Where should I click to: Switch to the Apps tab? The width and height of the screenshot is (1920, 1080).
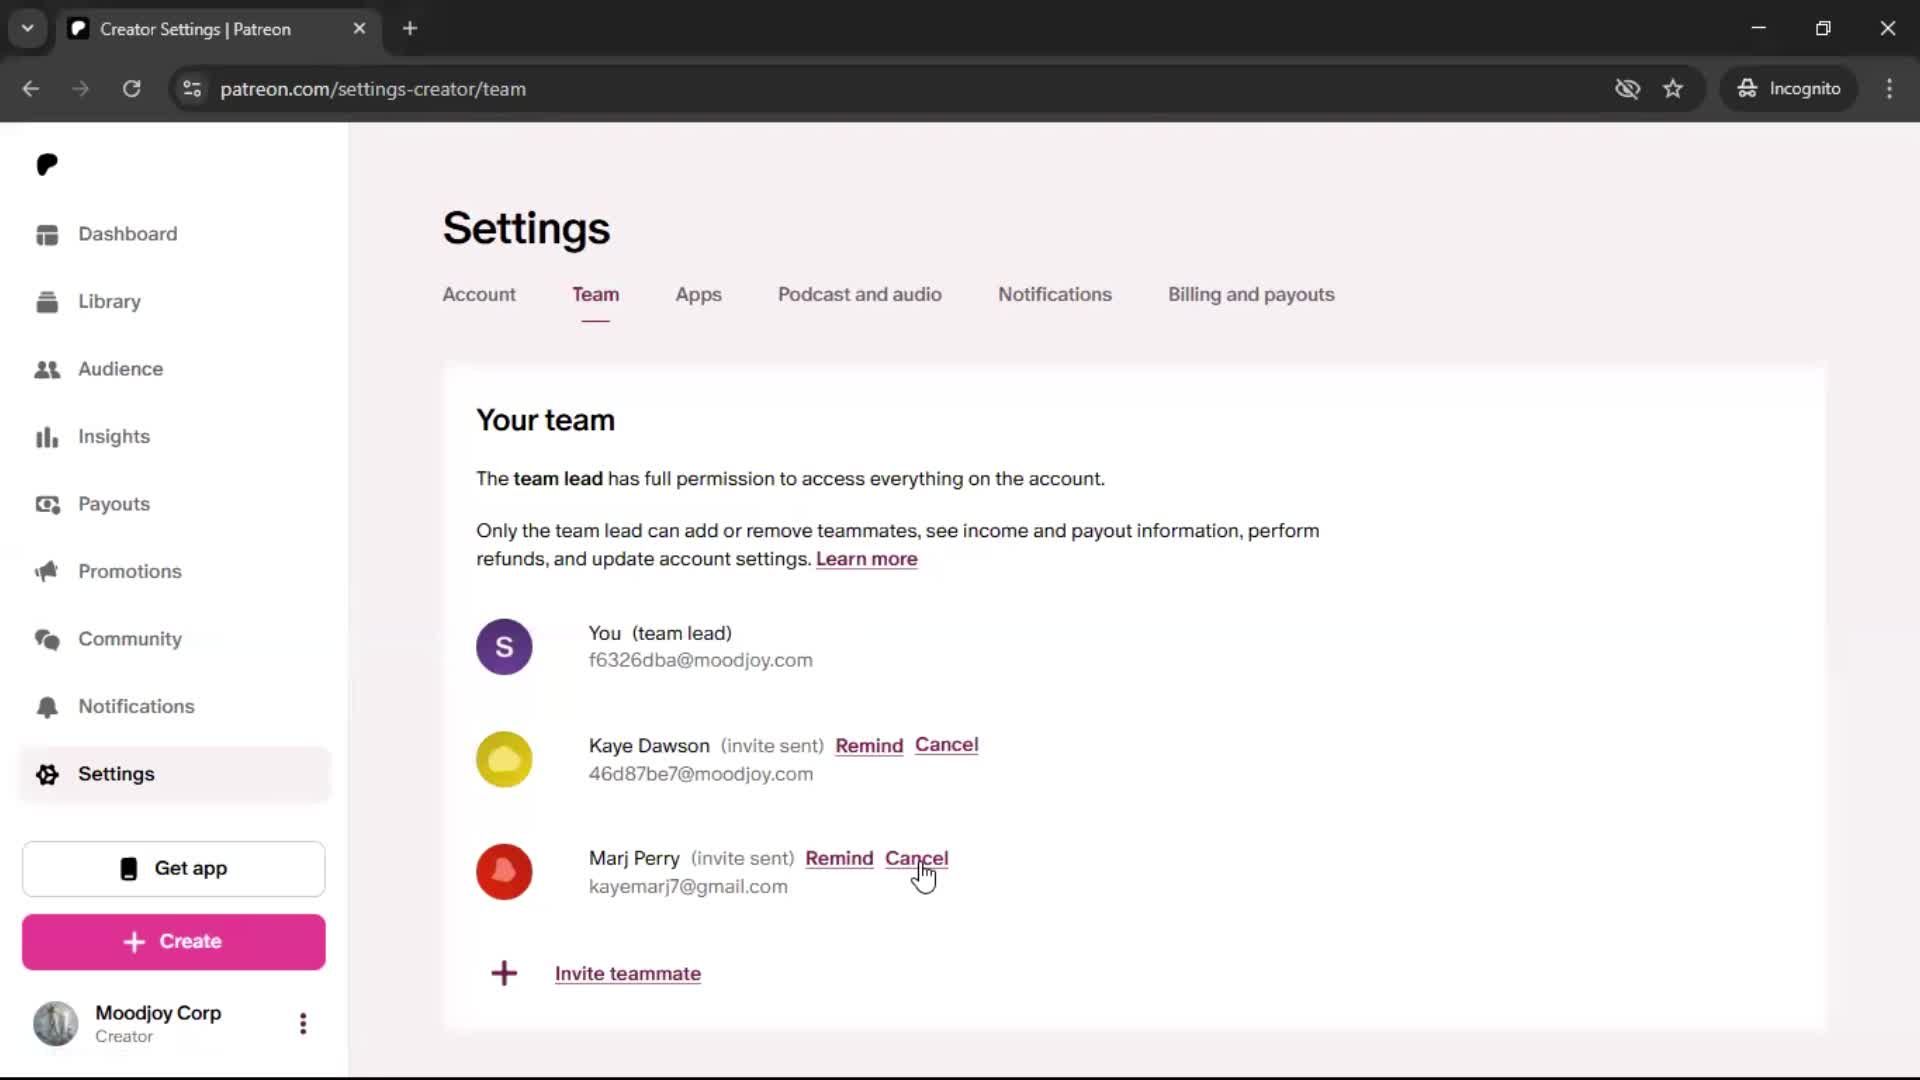pyautogui.click(x=698, y=295)
